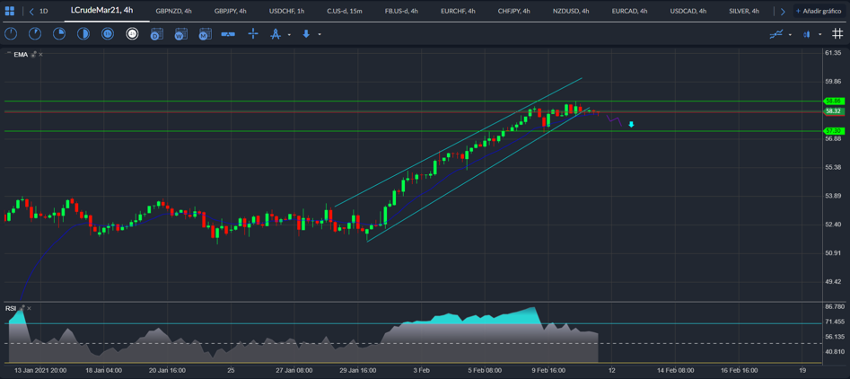The image size is (850, 380).
Task: Select the 58.86 price level label
Action: 834,101
